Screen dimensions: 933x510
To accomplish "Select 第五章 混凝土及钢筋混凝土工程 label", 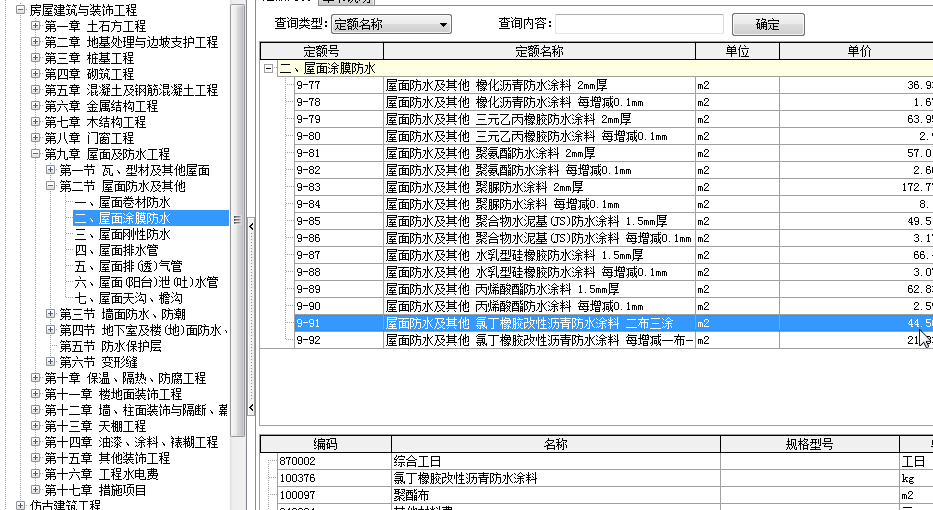I will click(x=132, y=90).
